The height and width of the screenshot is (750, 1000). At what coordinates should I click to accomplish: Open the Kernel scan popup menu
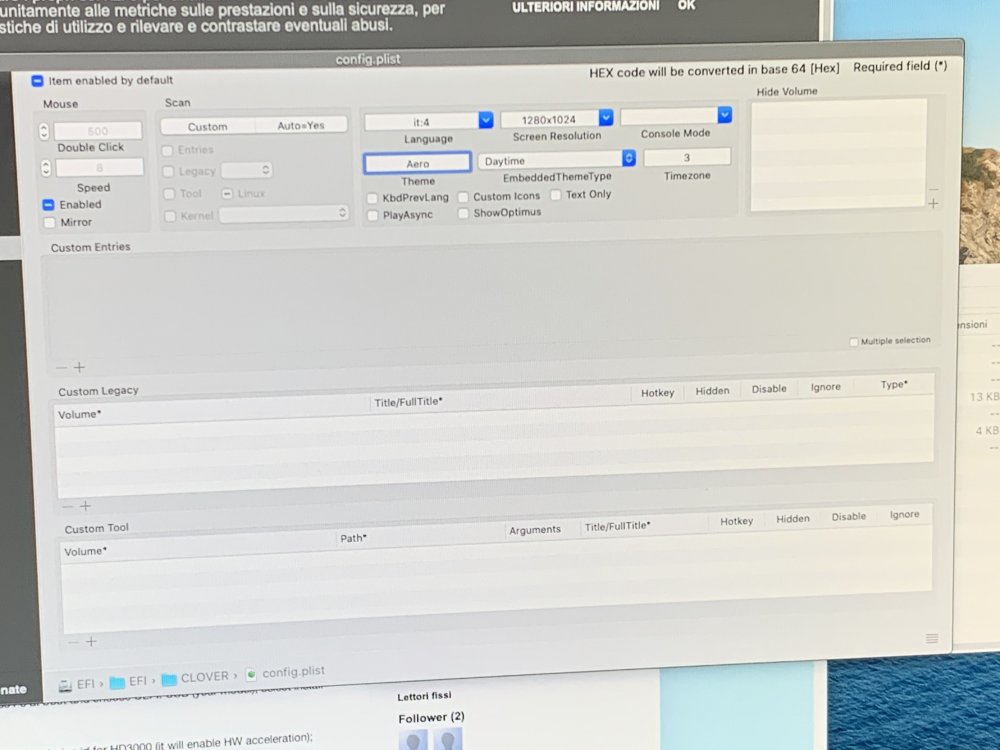(x=284, y=214)
